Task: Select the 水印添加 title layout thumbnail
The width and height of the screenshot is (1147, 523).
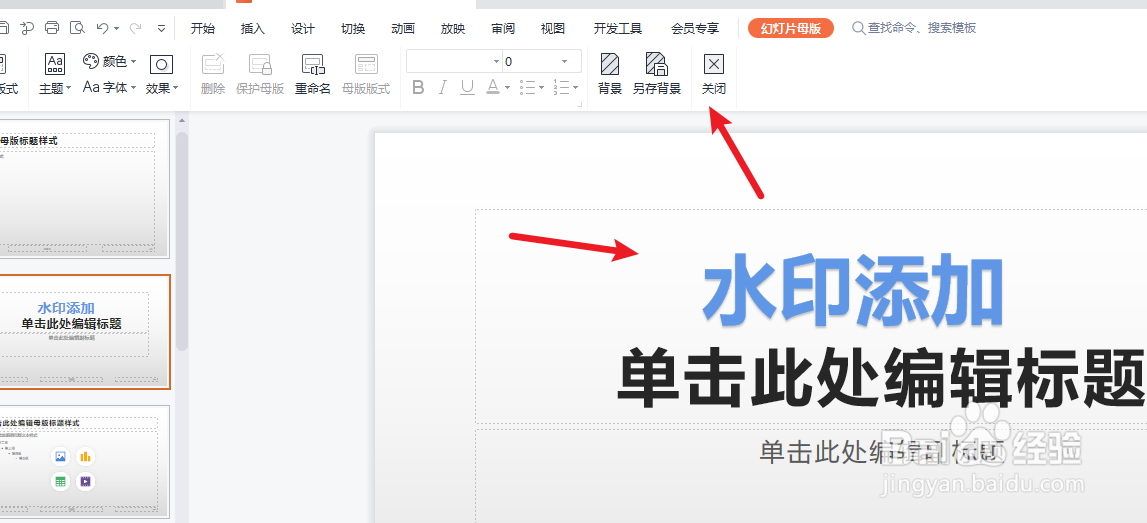Action: pos(83,332)
